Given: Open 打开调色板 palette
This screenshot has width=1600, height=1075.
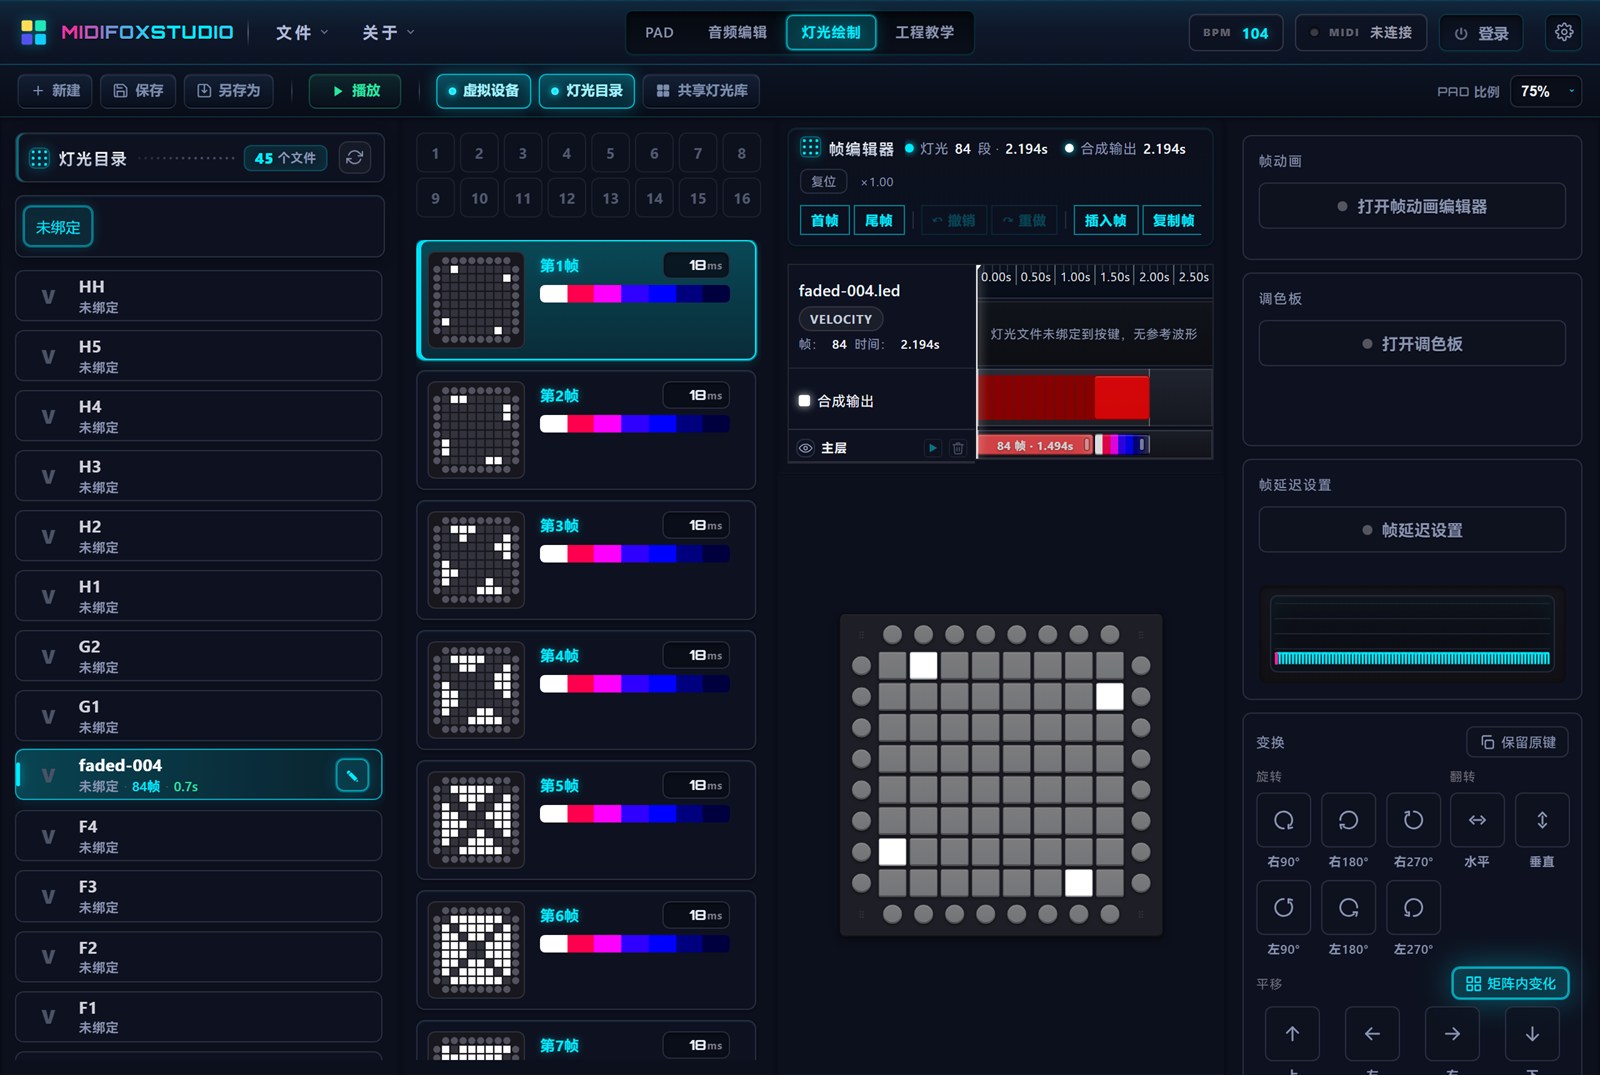Looking at the screenshot, I should 1412,343.
